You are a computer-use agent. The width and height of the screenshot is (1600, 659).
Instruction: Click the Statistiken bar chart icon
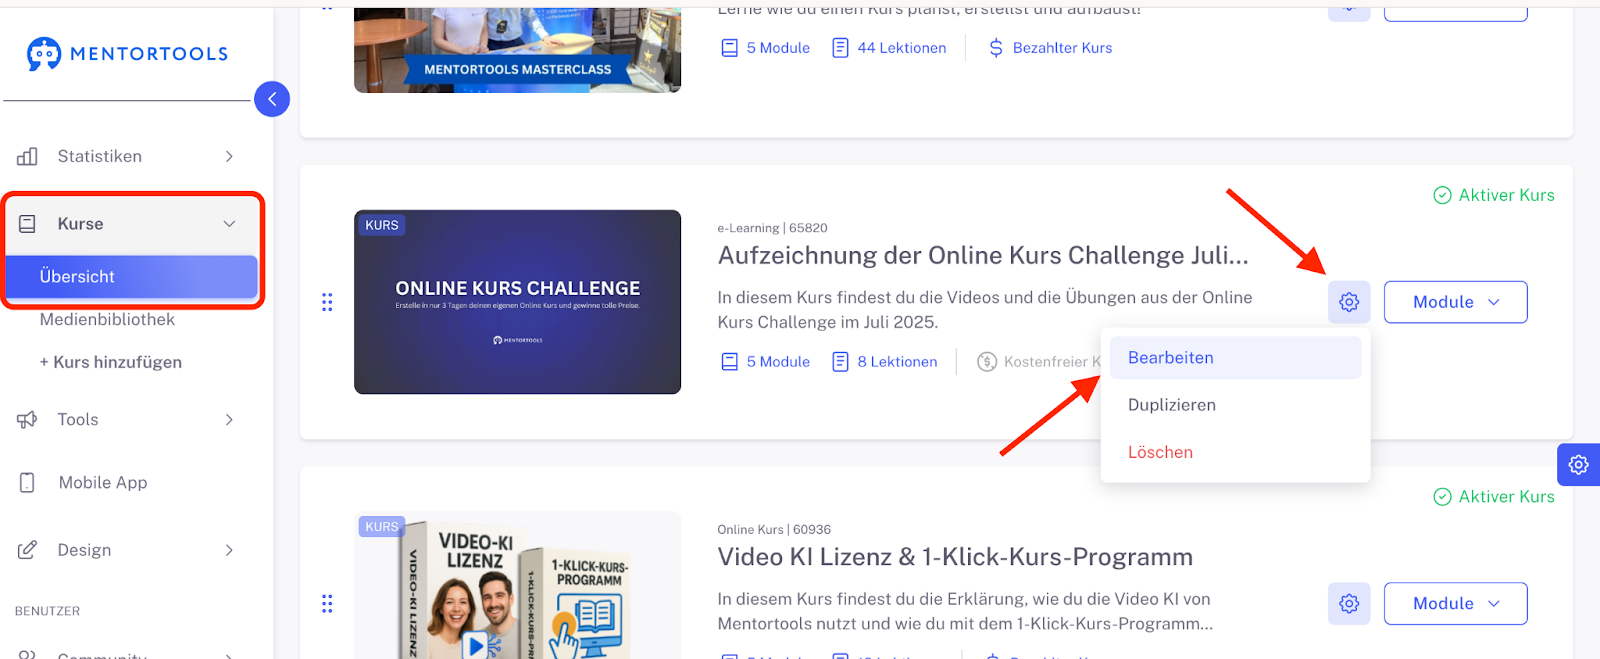[x=28, y=156]
